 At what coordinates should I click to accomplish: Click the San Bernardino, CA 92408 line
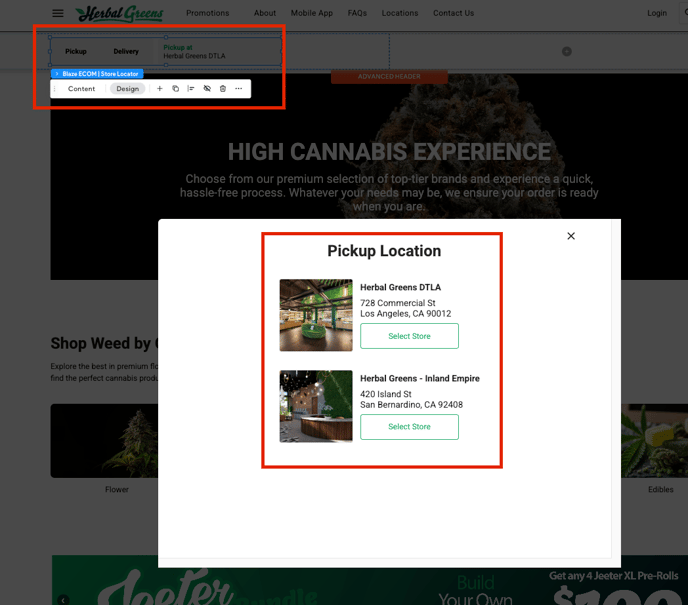[x=411, y=405]
